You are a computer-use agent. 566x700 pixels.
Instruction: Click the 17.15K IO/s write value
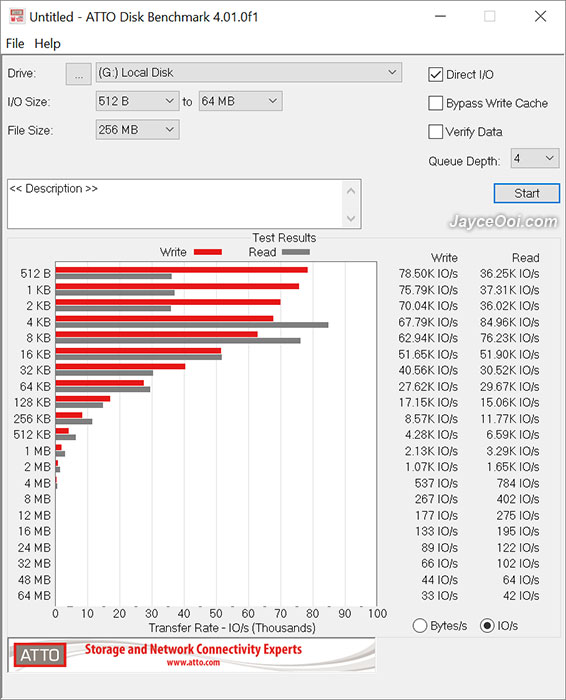click(x=428, y=403)
